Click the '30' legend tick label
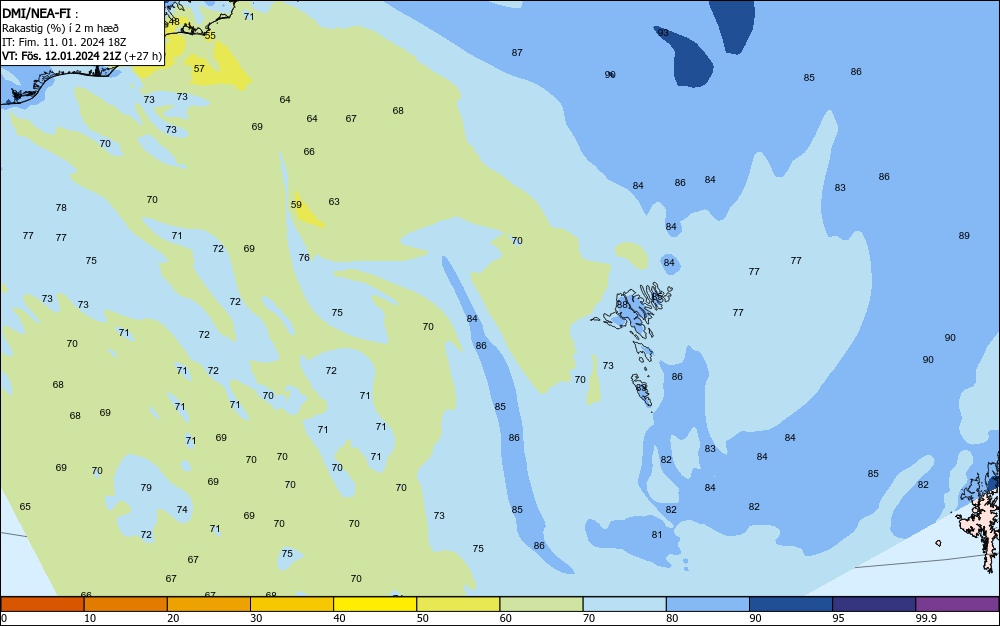The height and width of the screenshot is (626, 1000). tap(256, 618)
